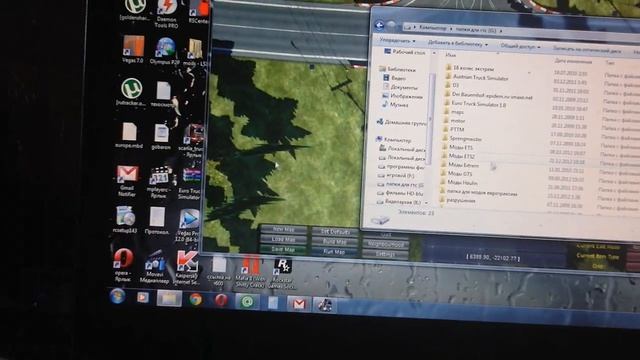Open the green @ mail agent taskbar icon
Screen dimensions: 640x360
pyautogui.click(x=247, y=302)
